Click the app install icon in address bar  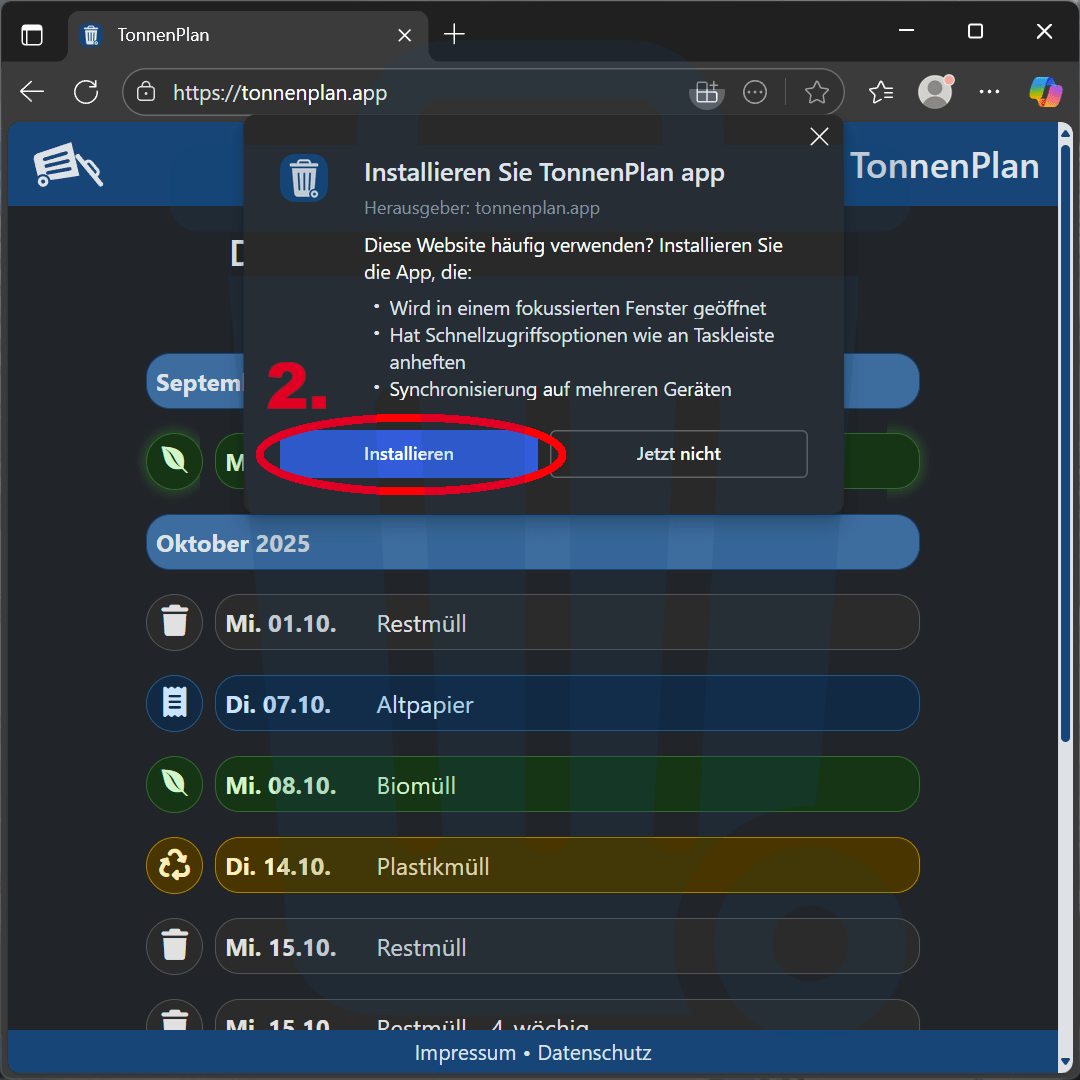click(x=707, y=93)
